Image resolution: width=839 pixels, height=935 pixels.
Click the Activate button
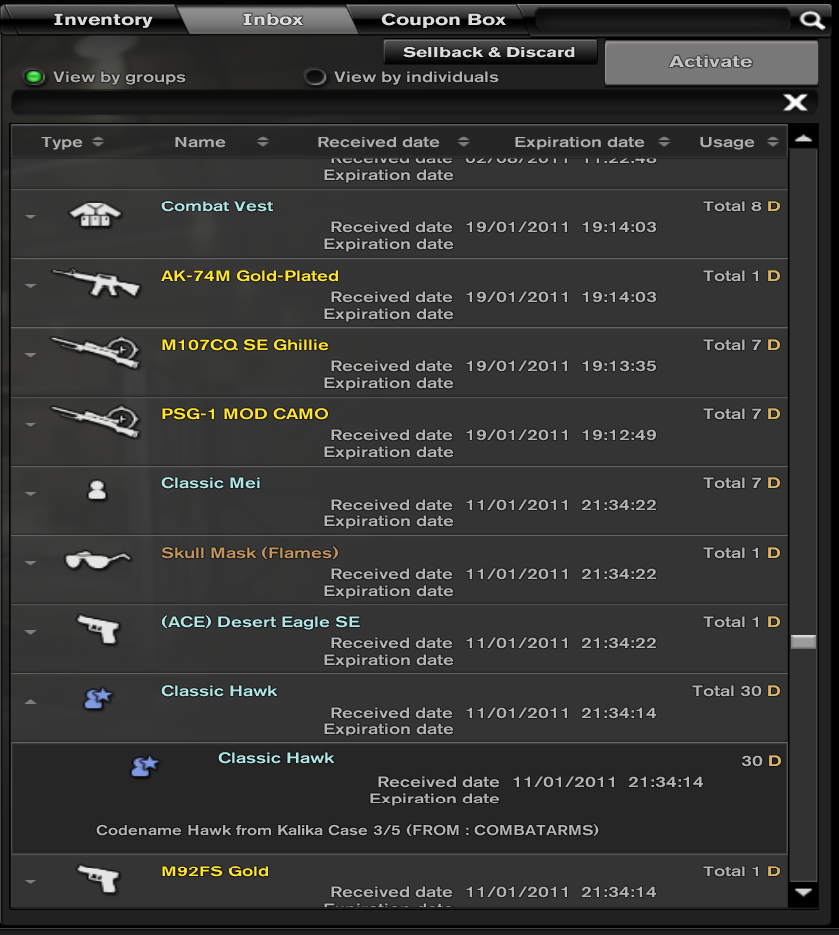(711, 62)
